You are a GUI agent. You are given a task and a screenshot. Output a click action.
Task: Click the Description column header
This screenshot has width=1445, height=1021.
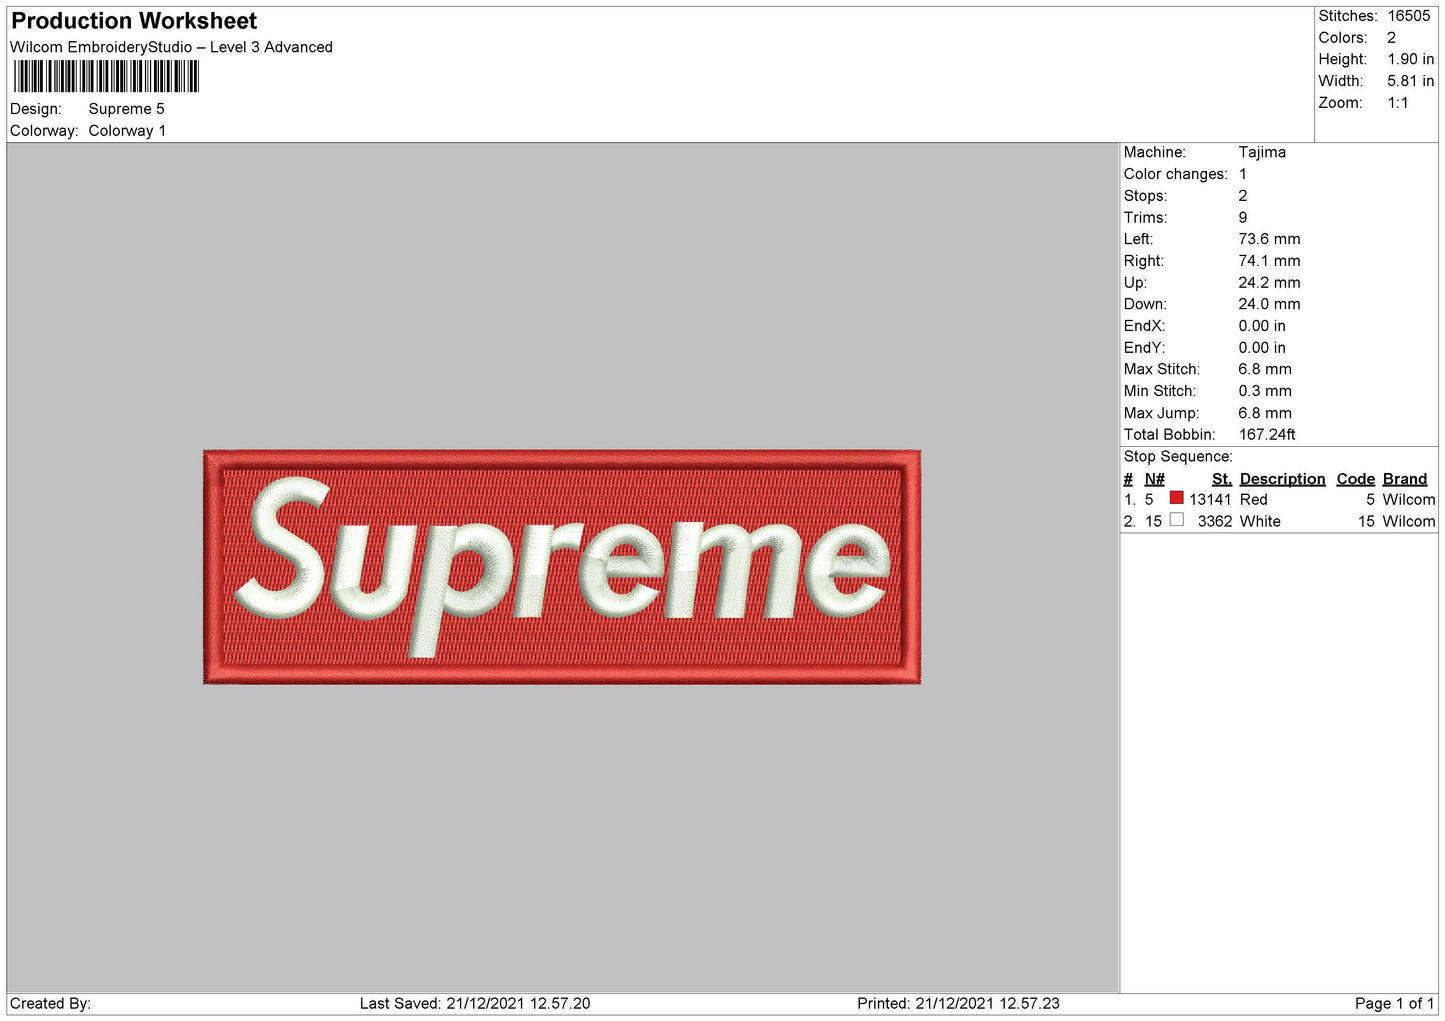(1283, 479)
